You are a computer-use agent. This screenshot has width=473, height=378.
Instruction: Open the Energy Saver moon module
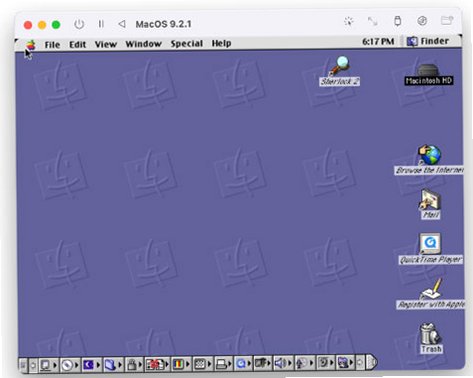(x=91, y=364)
